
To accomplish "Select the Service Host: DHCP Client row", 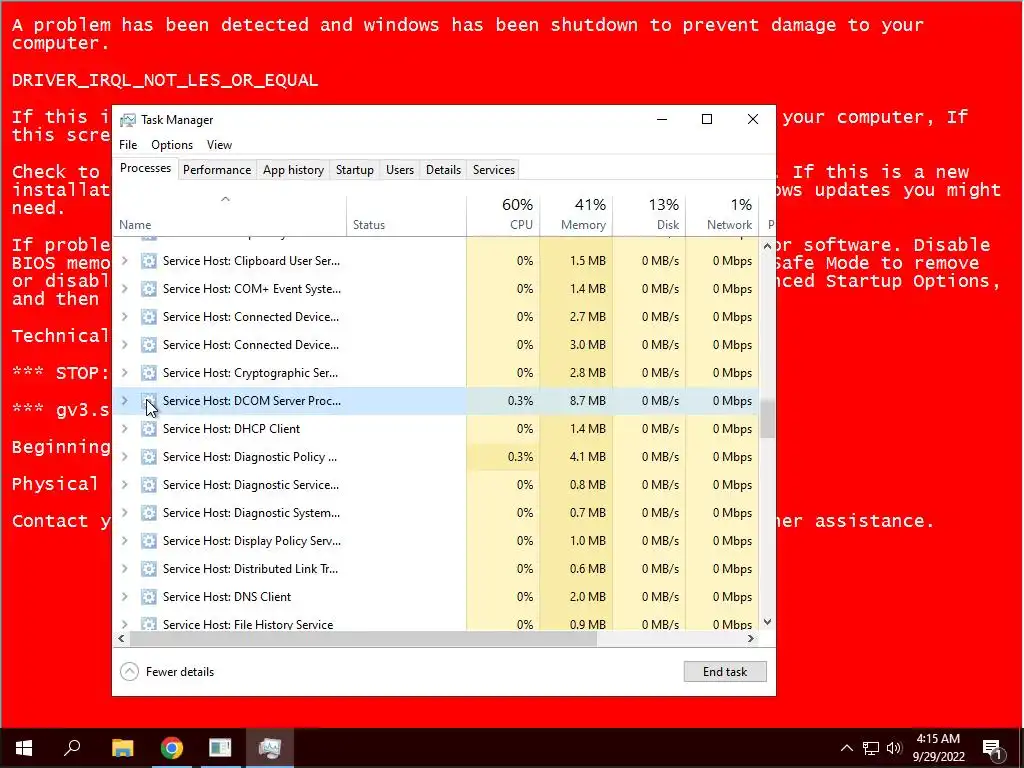I will pos(436,429).
